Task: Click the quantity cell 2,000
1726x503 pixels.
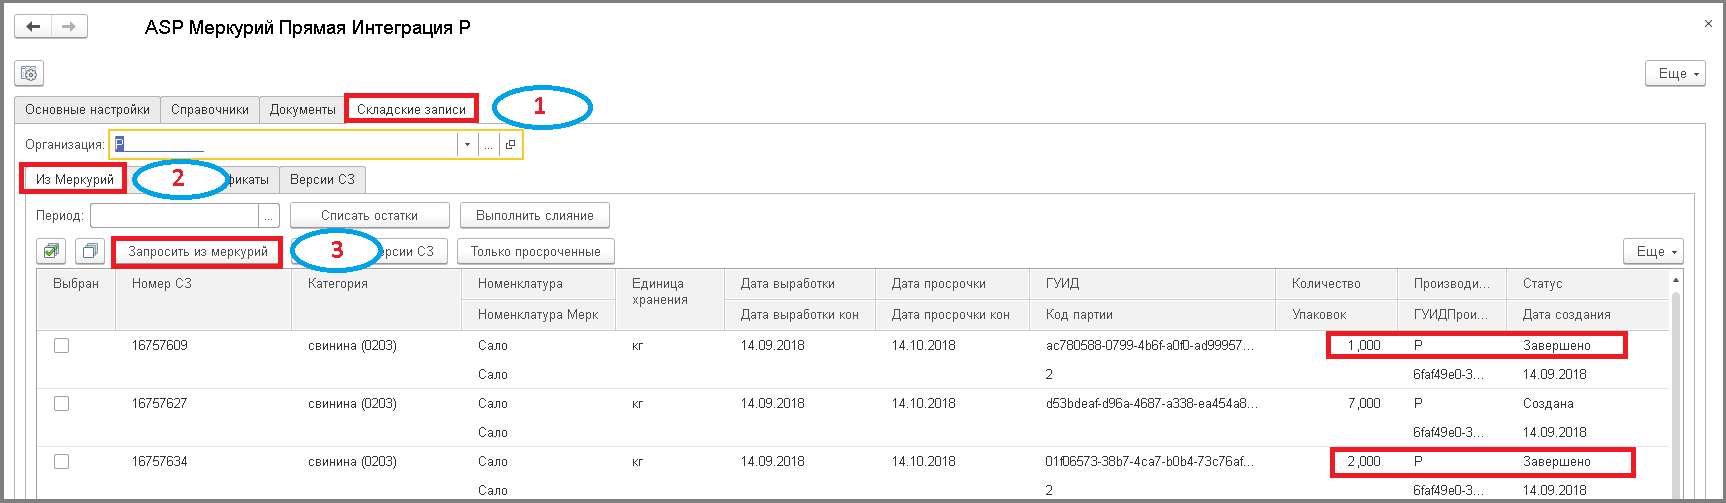Action: [x=1364, y=461]
